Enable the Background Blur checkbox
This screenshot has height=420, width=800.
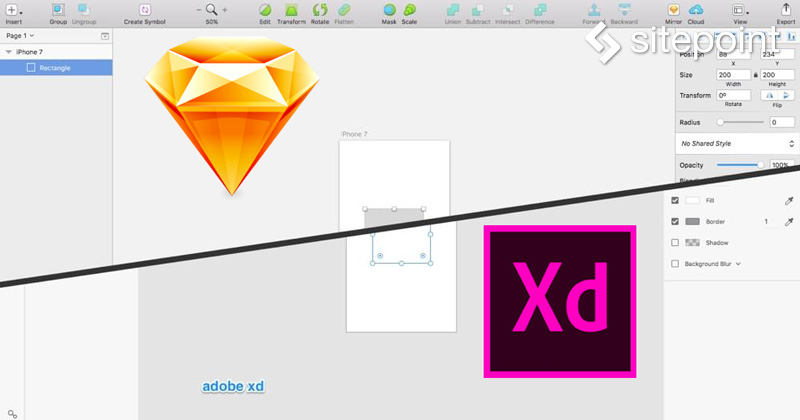click(x=675, y=264)
